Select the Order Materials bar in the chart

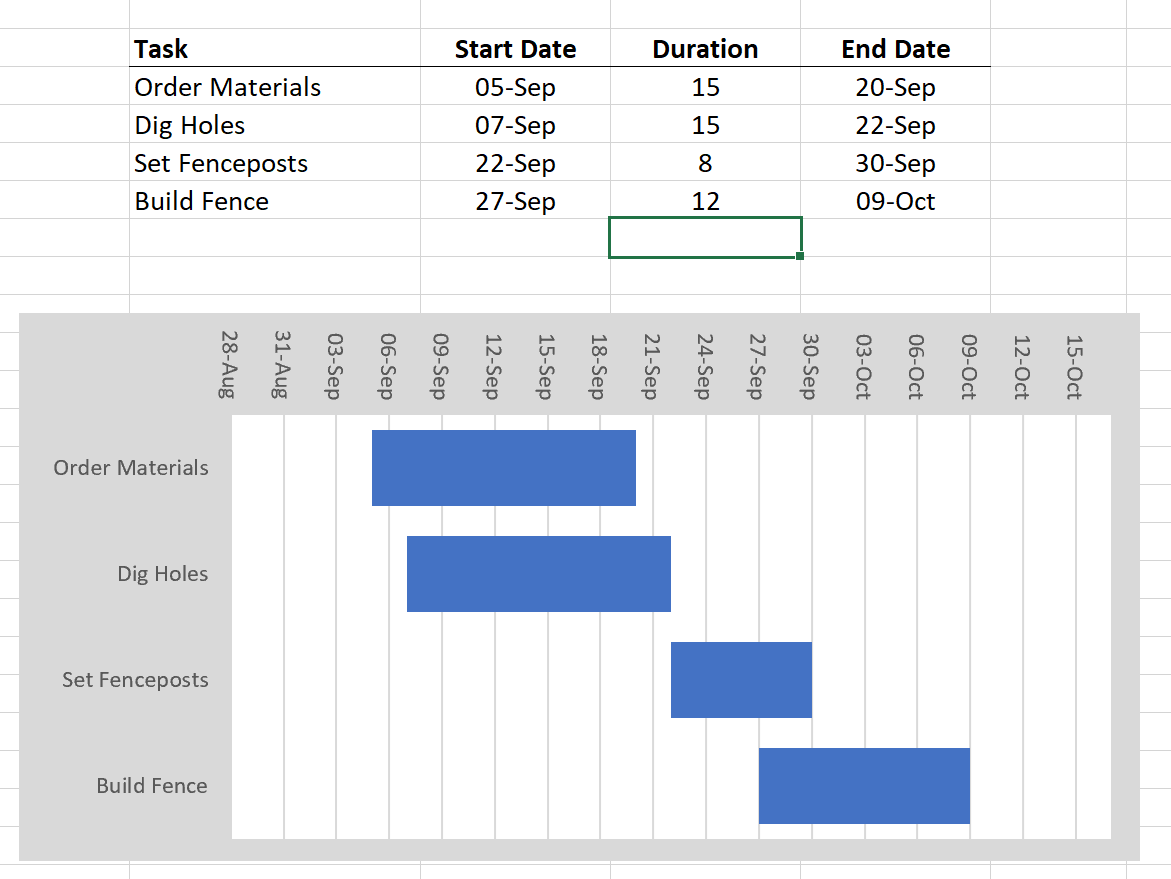(x=503, y=467)
